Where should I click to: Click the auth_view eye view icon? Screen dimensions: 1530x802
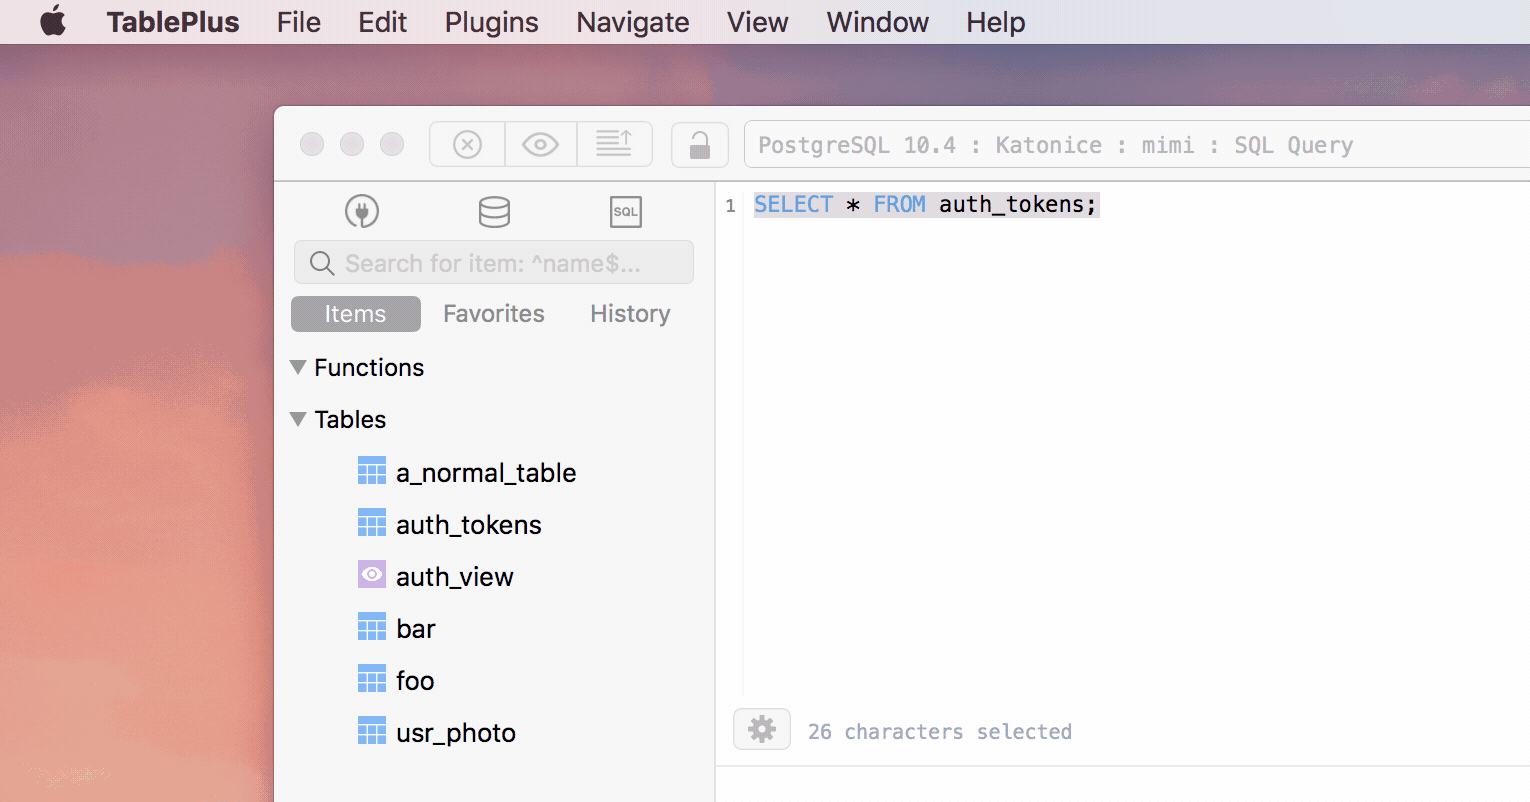[372, 575]
